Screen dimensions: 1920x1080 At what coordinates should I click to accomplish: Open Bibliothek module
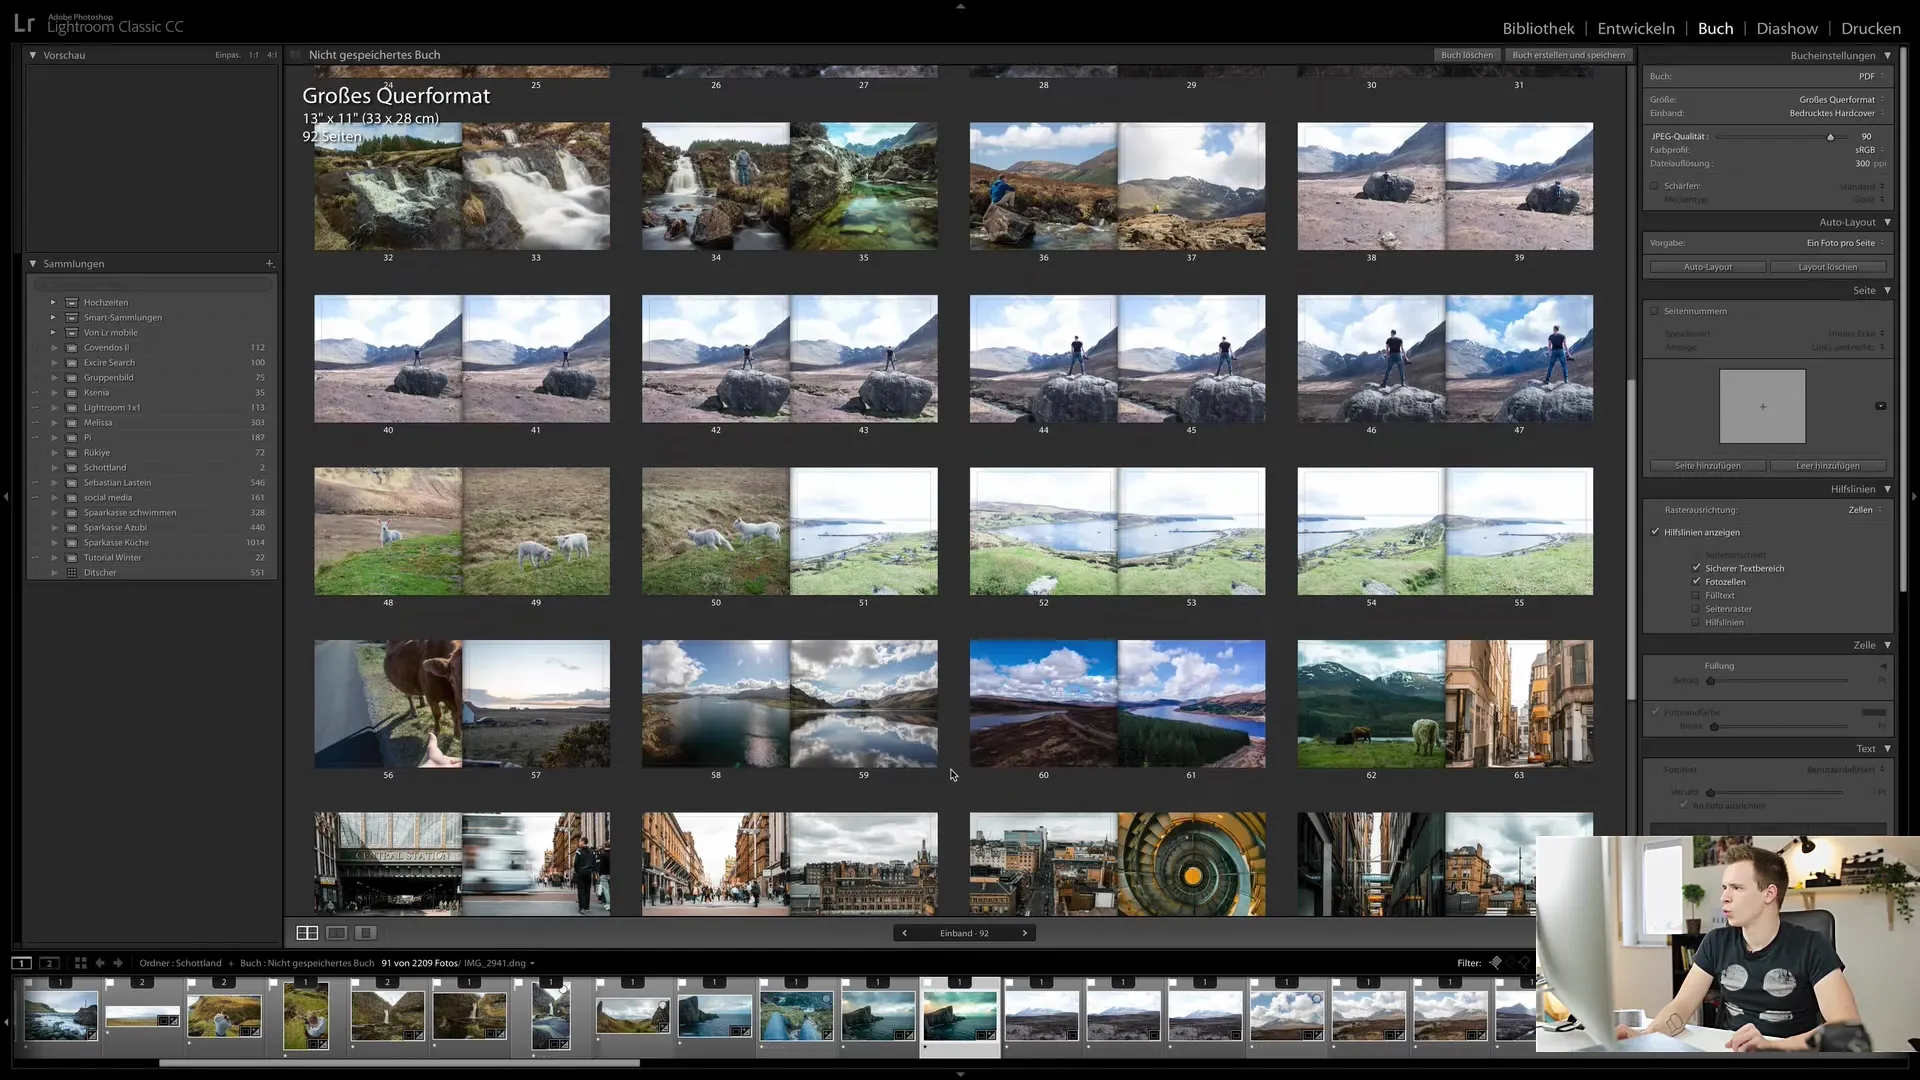[1538, 28]
